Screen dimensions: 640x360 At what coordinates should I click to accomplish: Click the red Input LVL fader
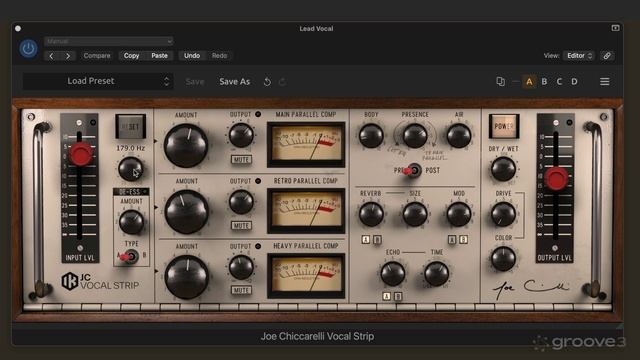click(x=81, y=154)
